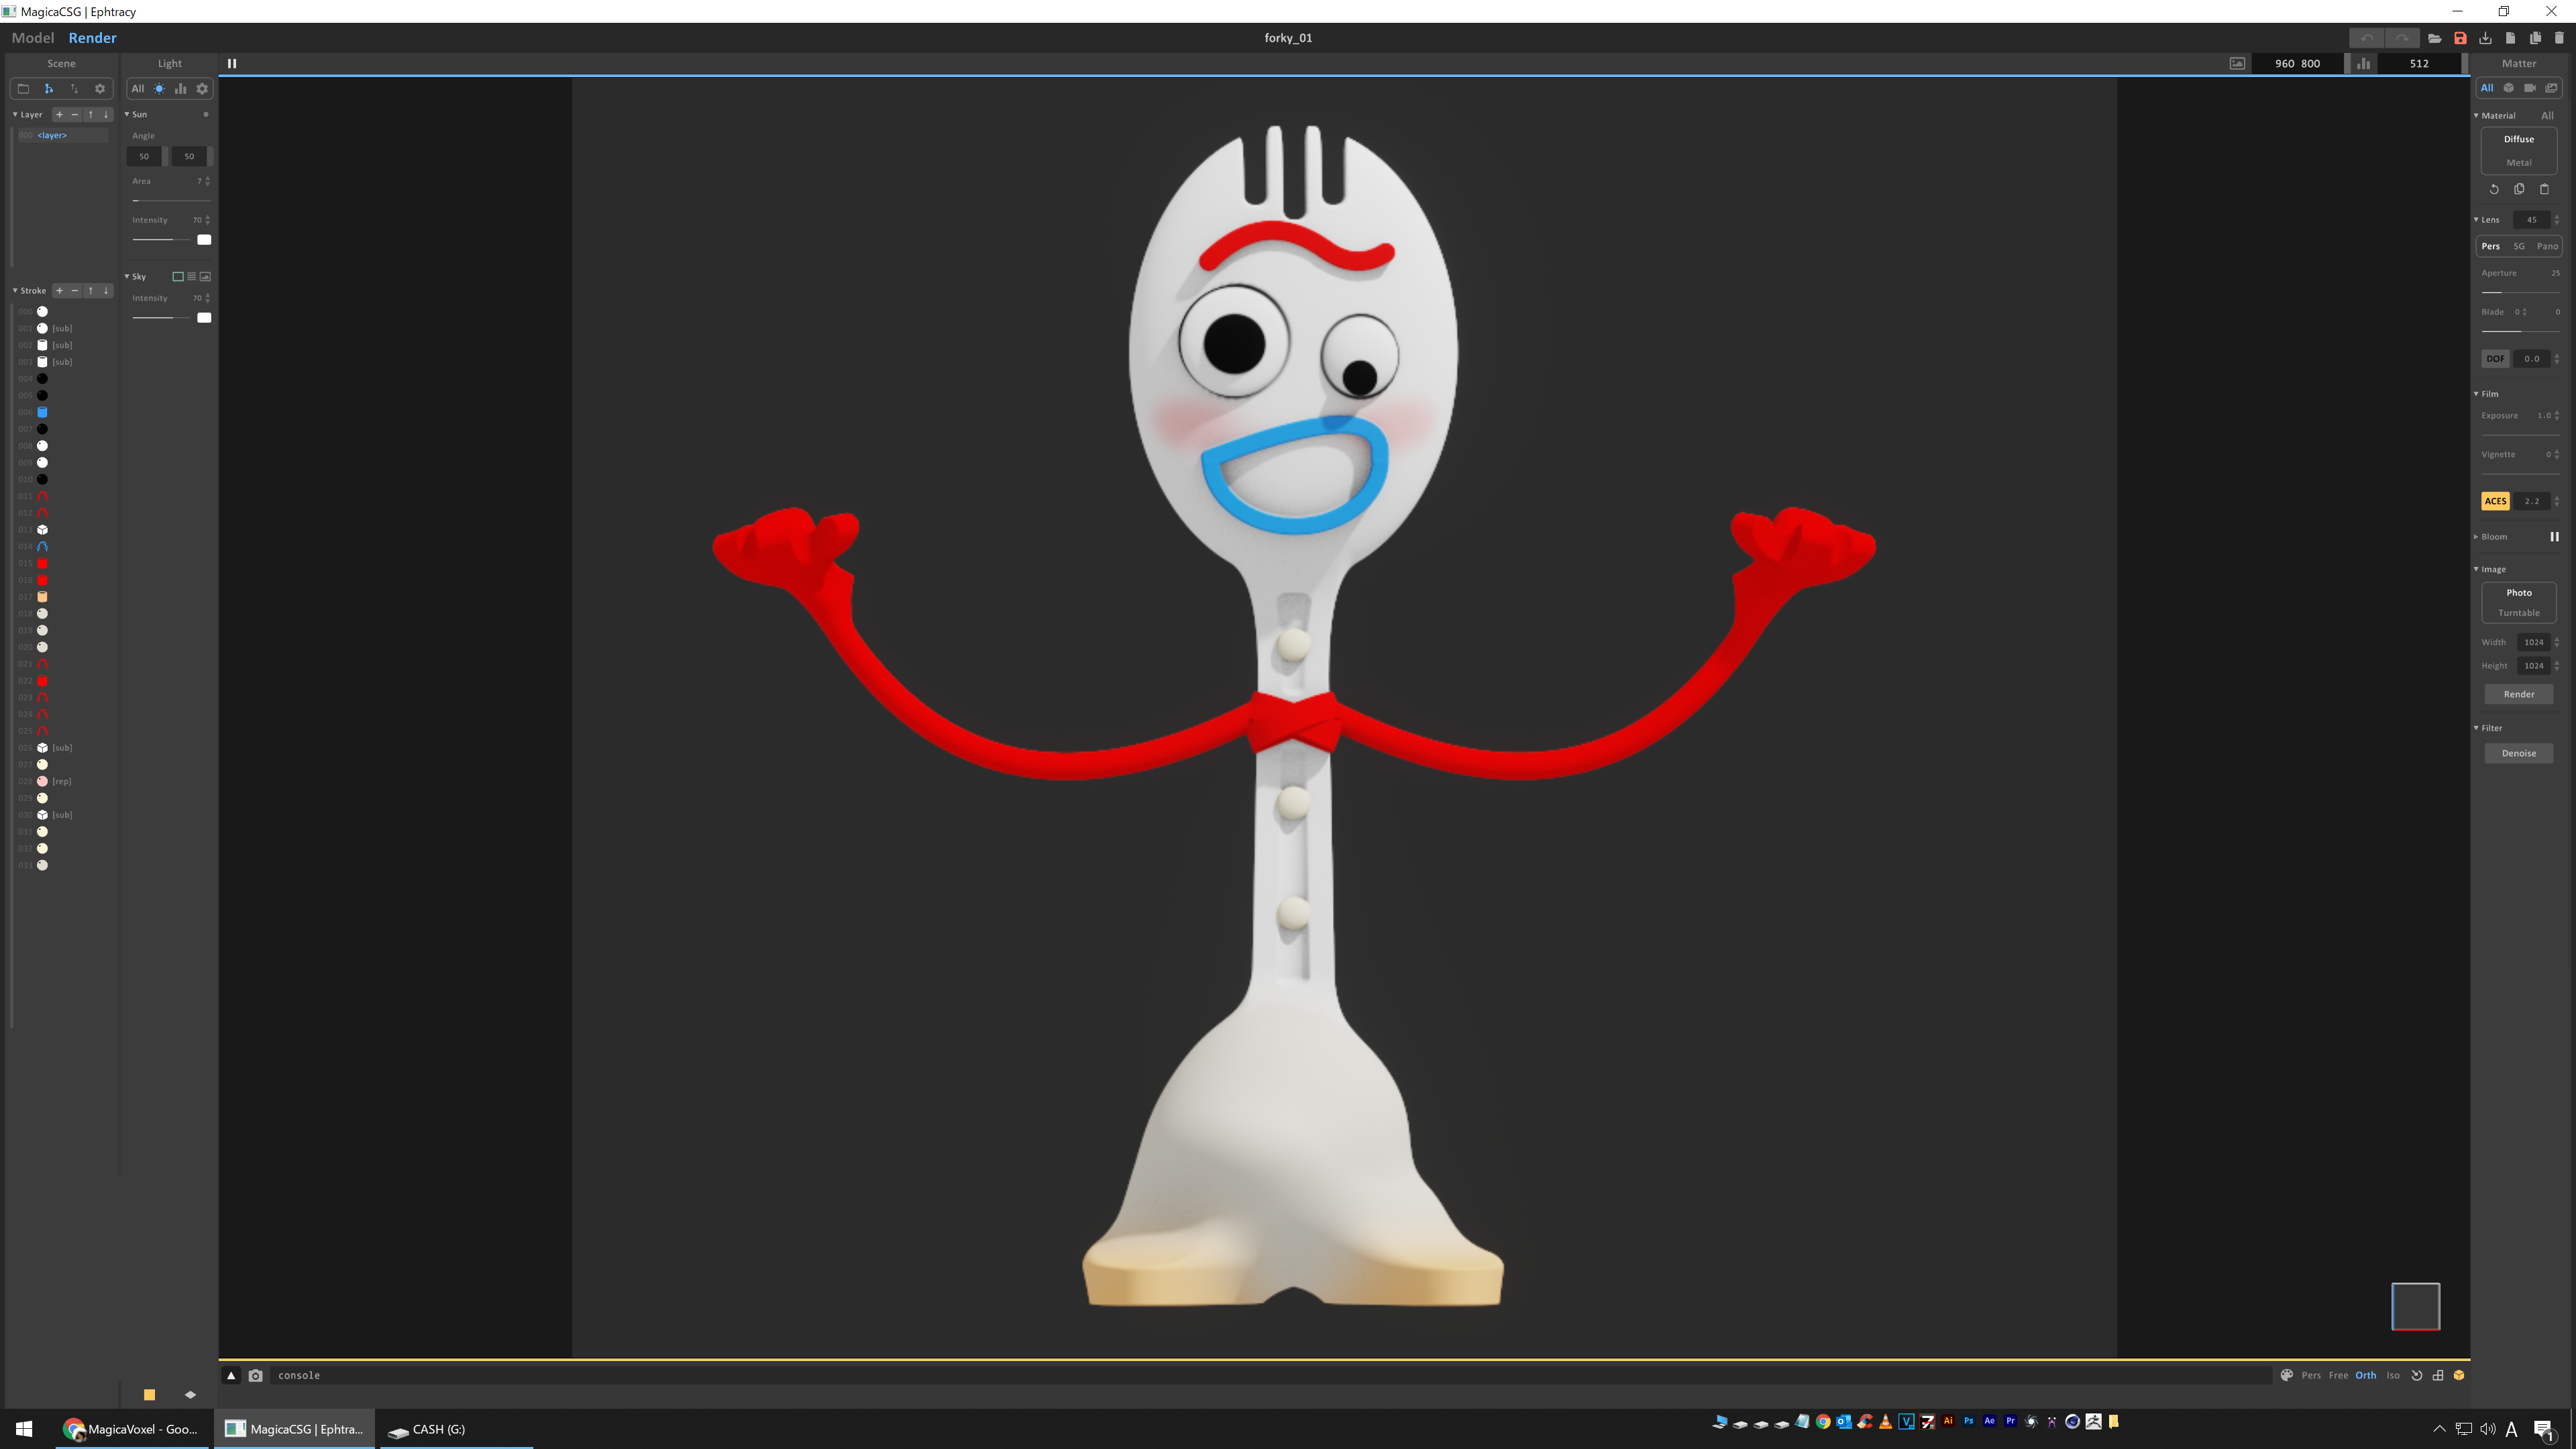Reset material with the circular arrow icon
2576x1449 pixels.
point(2494,189)
